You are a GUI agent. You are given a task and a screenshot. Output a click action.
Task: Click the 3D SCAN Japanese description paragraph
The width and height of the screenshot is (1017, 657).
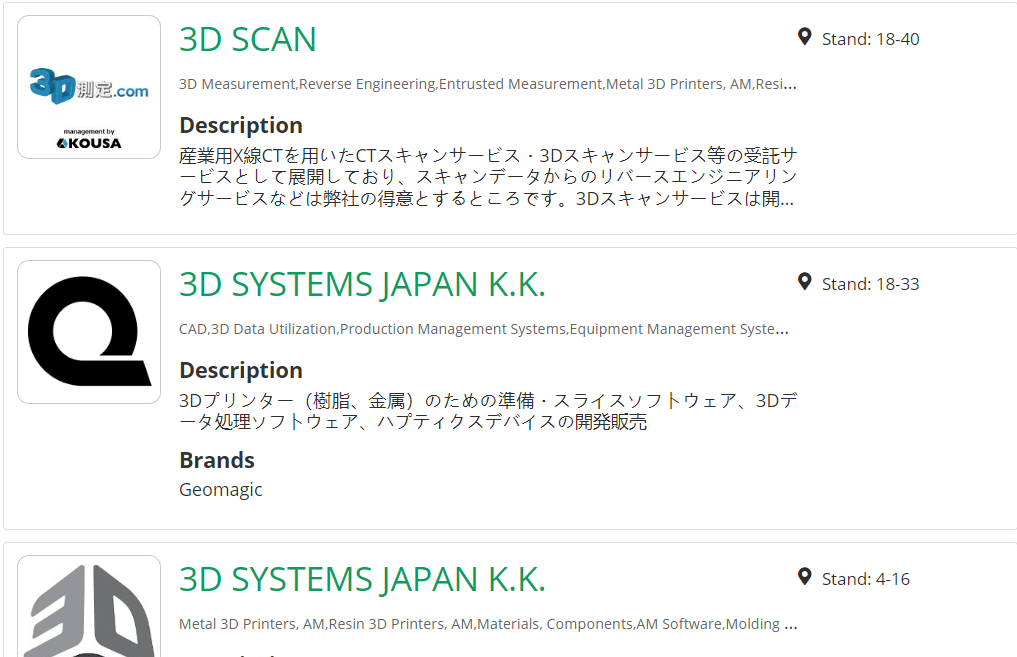click(x=488, y=177)
